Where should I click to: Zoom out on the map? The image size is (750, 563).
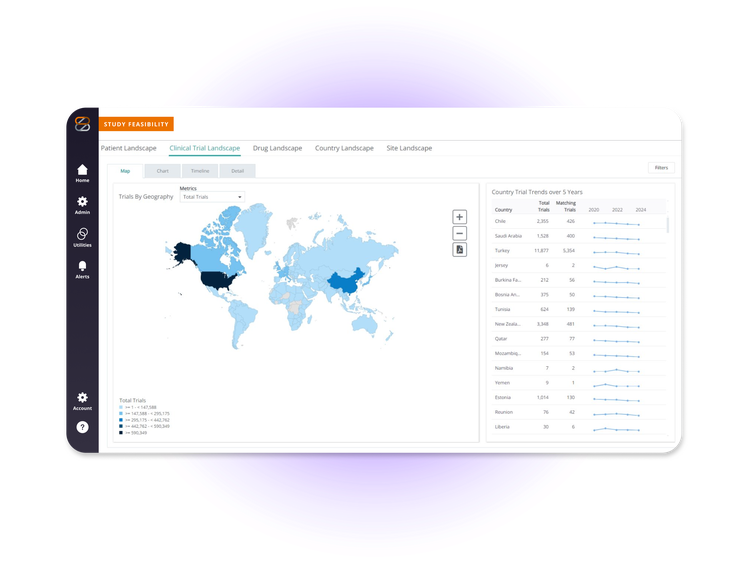pos(460,233)
